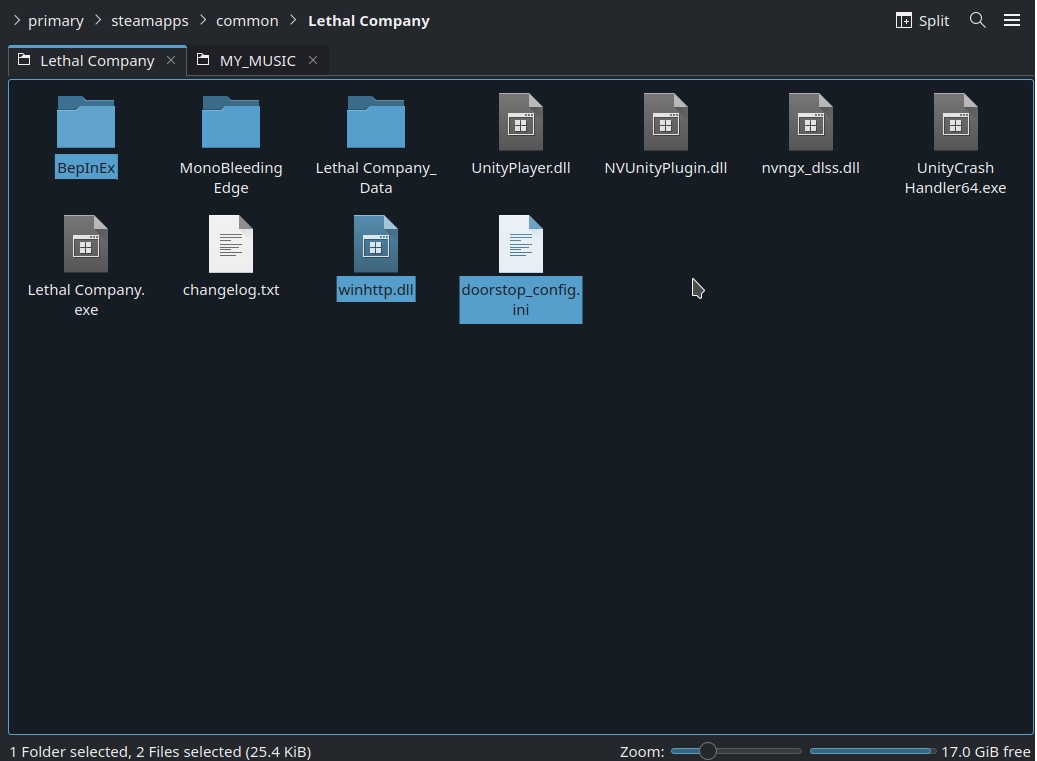Select the changelog.txt file icon
Image resolution: width=1037 pixels, height=761 pixels.
pyautogui.click(x=231, y=244)
